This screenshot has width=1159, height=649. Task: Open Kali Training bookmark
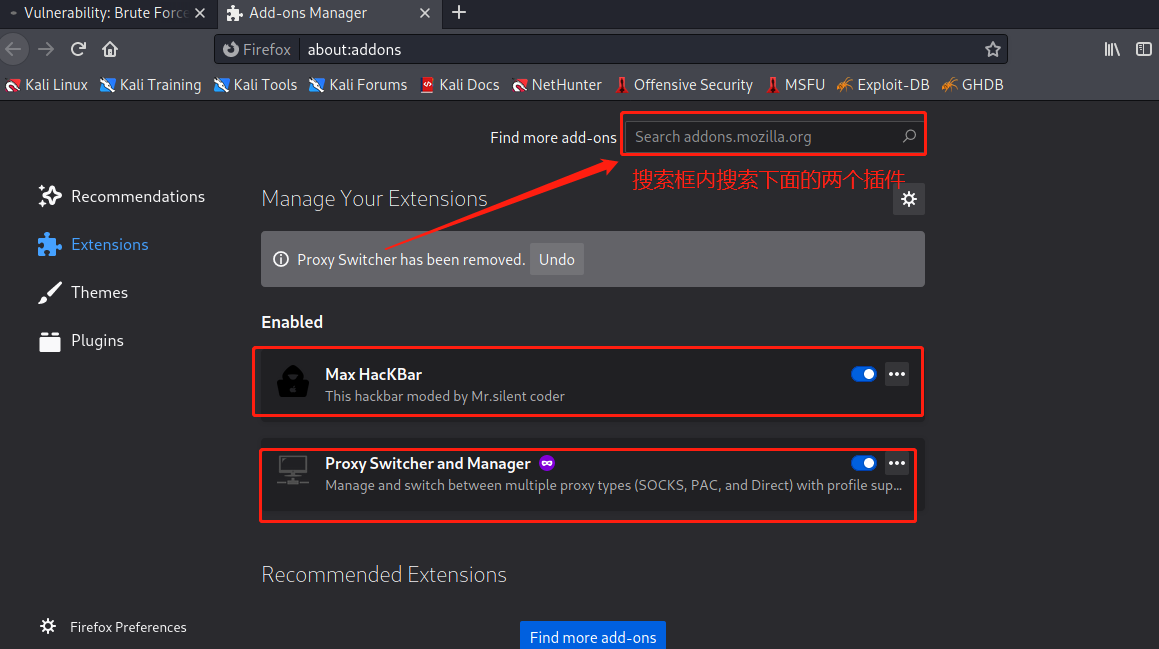tap(151, 85)
